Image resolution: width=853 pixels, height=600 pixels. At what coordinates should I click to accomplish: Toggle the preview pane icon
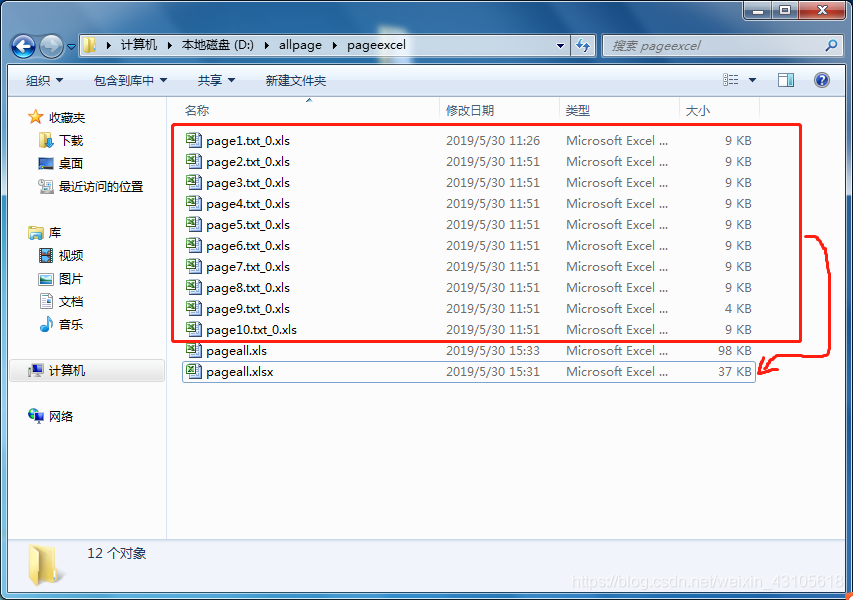(x=786, y=81)
